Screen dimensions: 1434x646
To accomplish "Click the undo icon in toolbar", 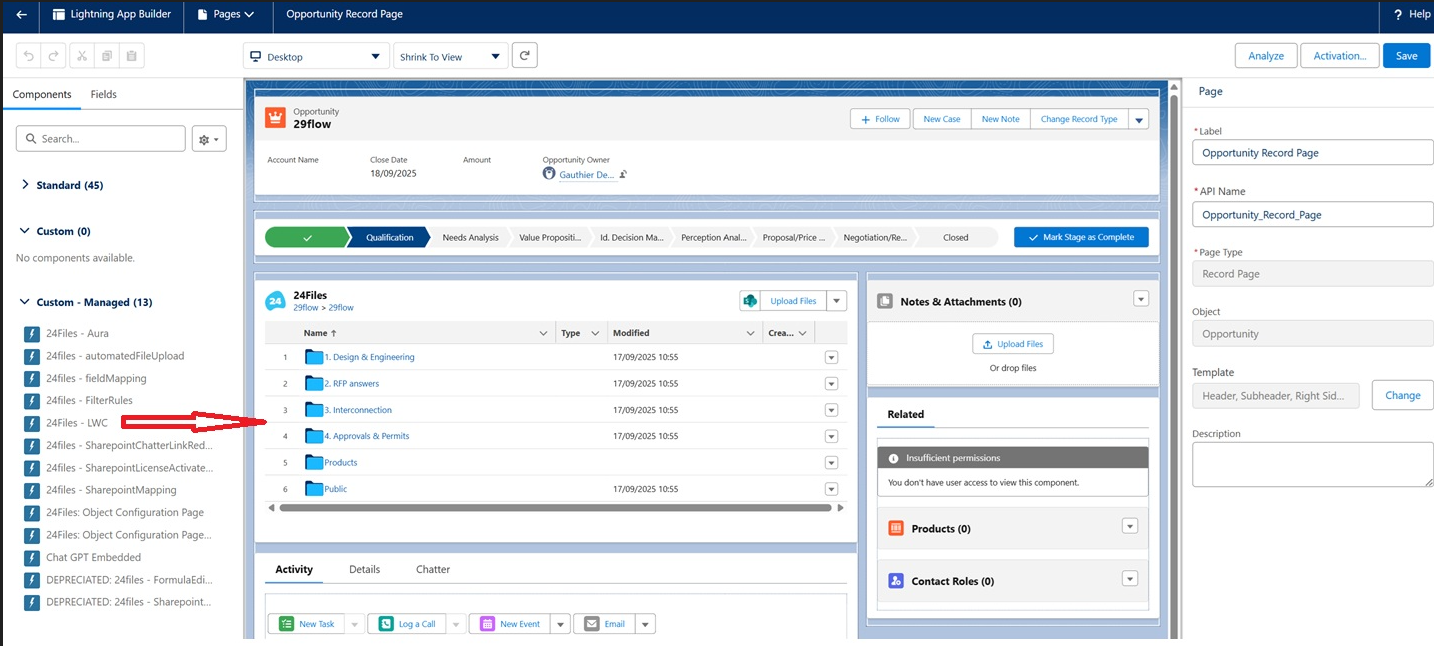I will [29, 56].
